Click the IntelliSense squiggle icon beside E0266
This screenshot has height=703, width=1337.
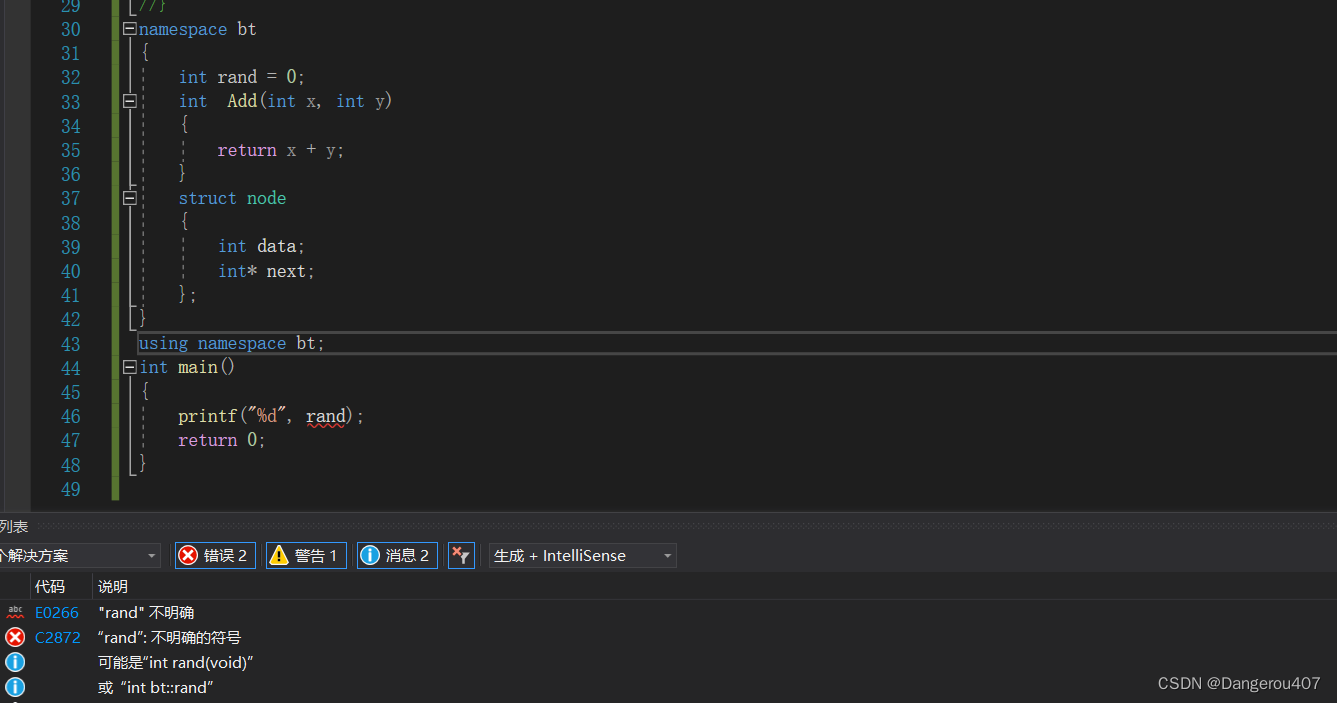15,612
